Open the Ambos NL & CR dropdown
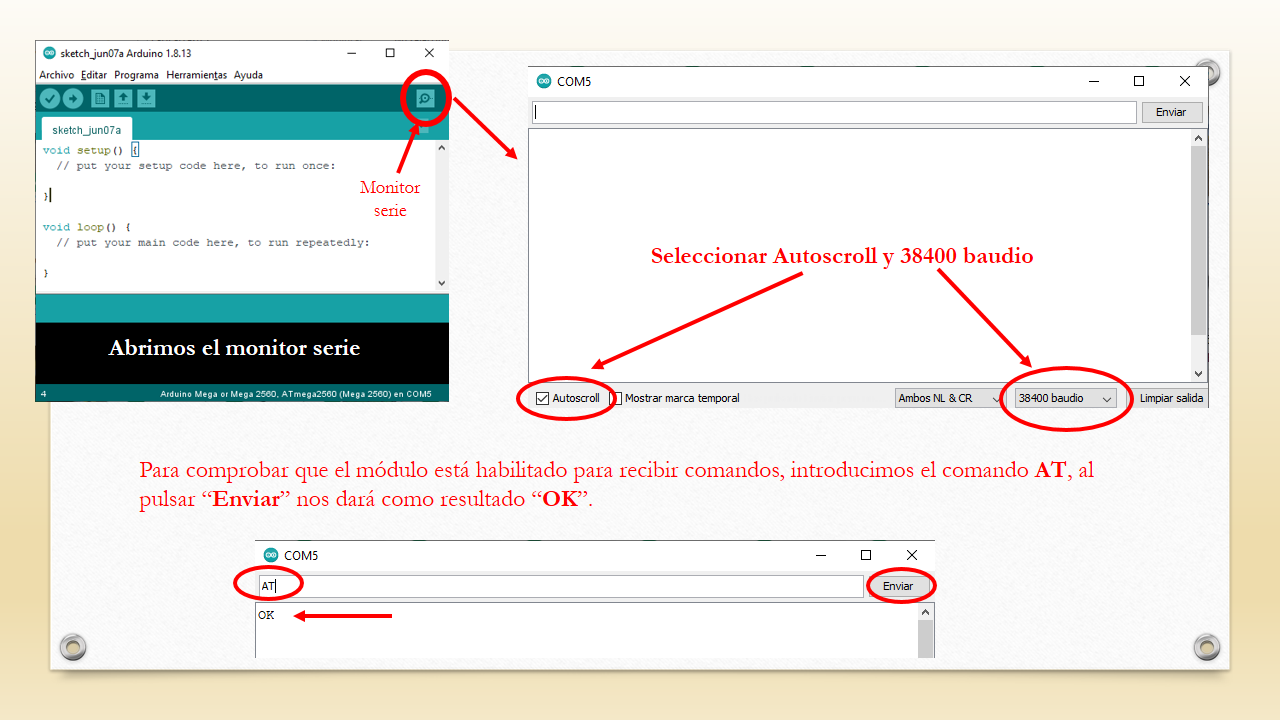The image size is (1280, 720). point(949,398)
